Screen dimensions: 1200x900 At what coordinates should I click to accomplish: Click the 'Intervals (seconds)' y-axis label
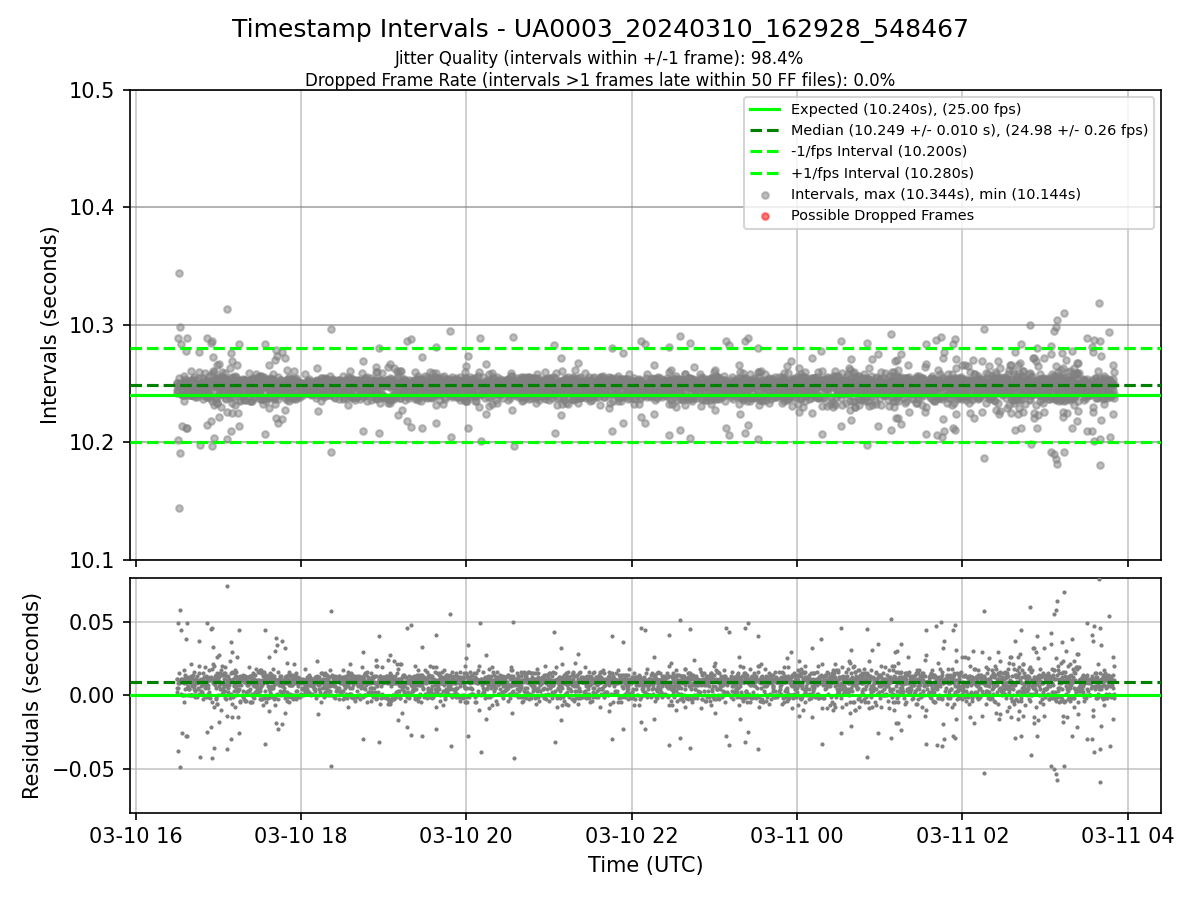click(x=50, y=325)
